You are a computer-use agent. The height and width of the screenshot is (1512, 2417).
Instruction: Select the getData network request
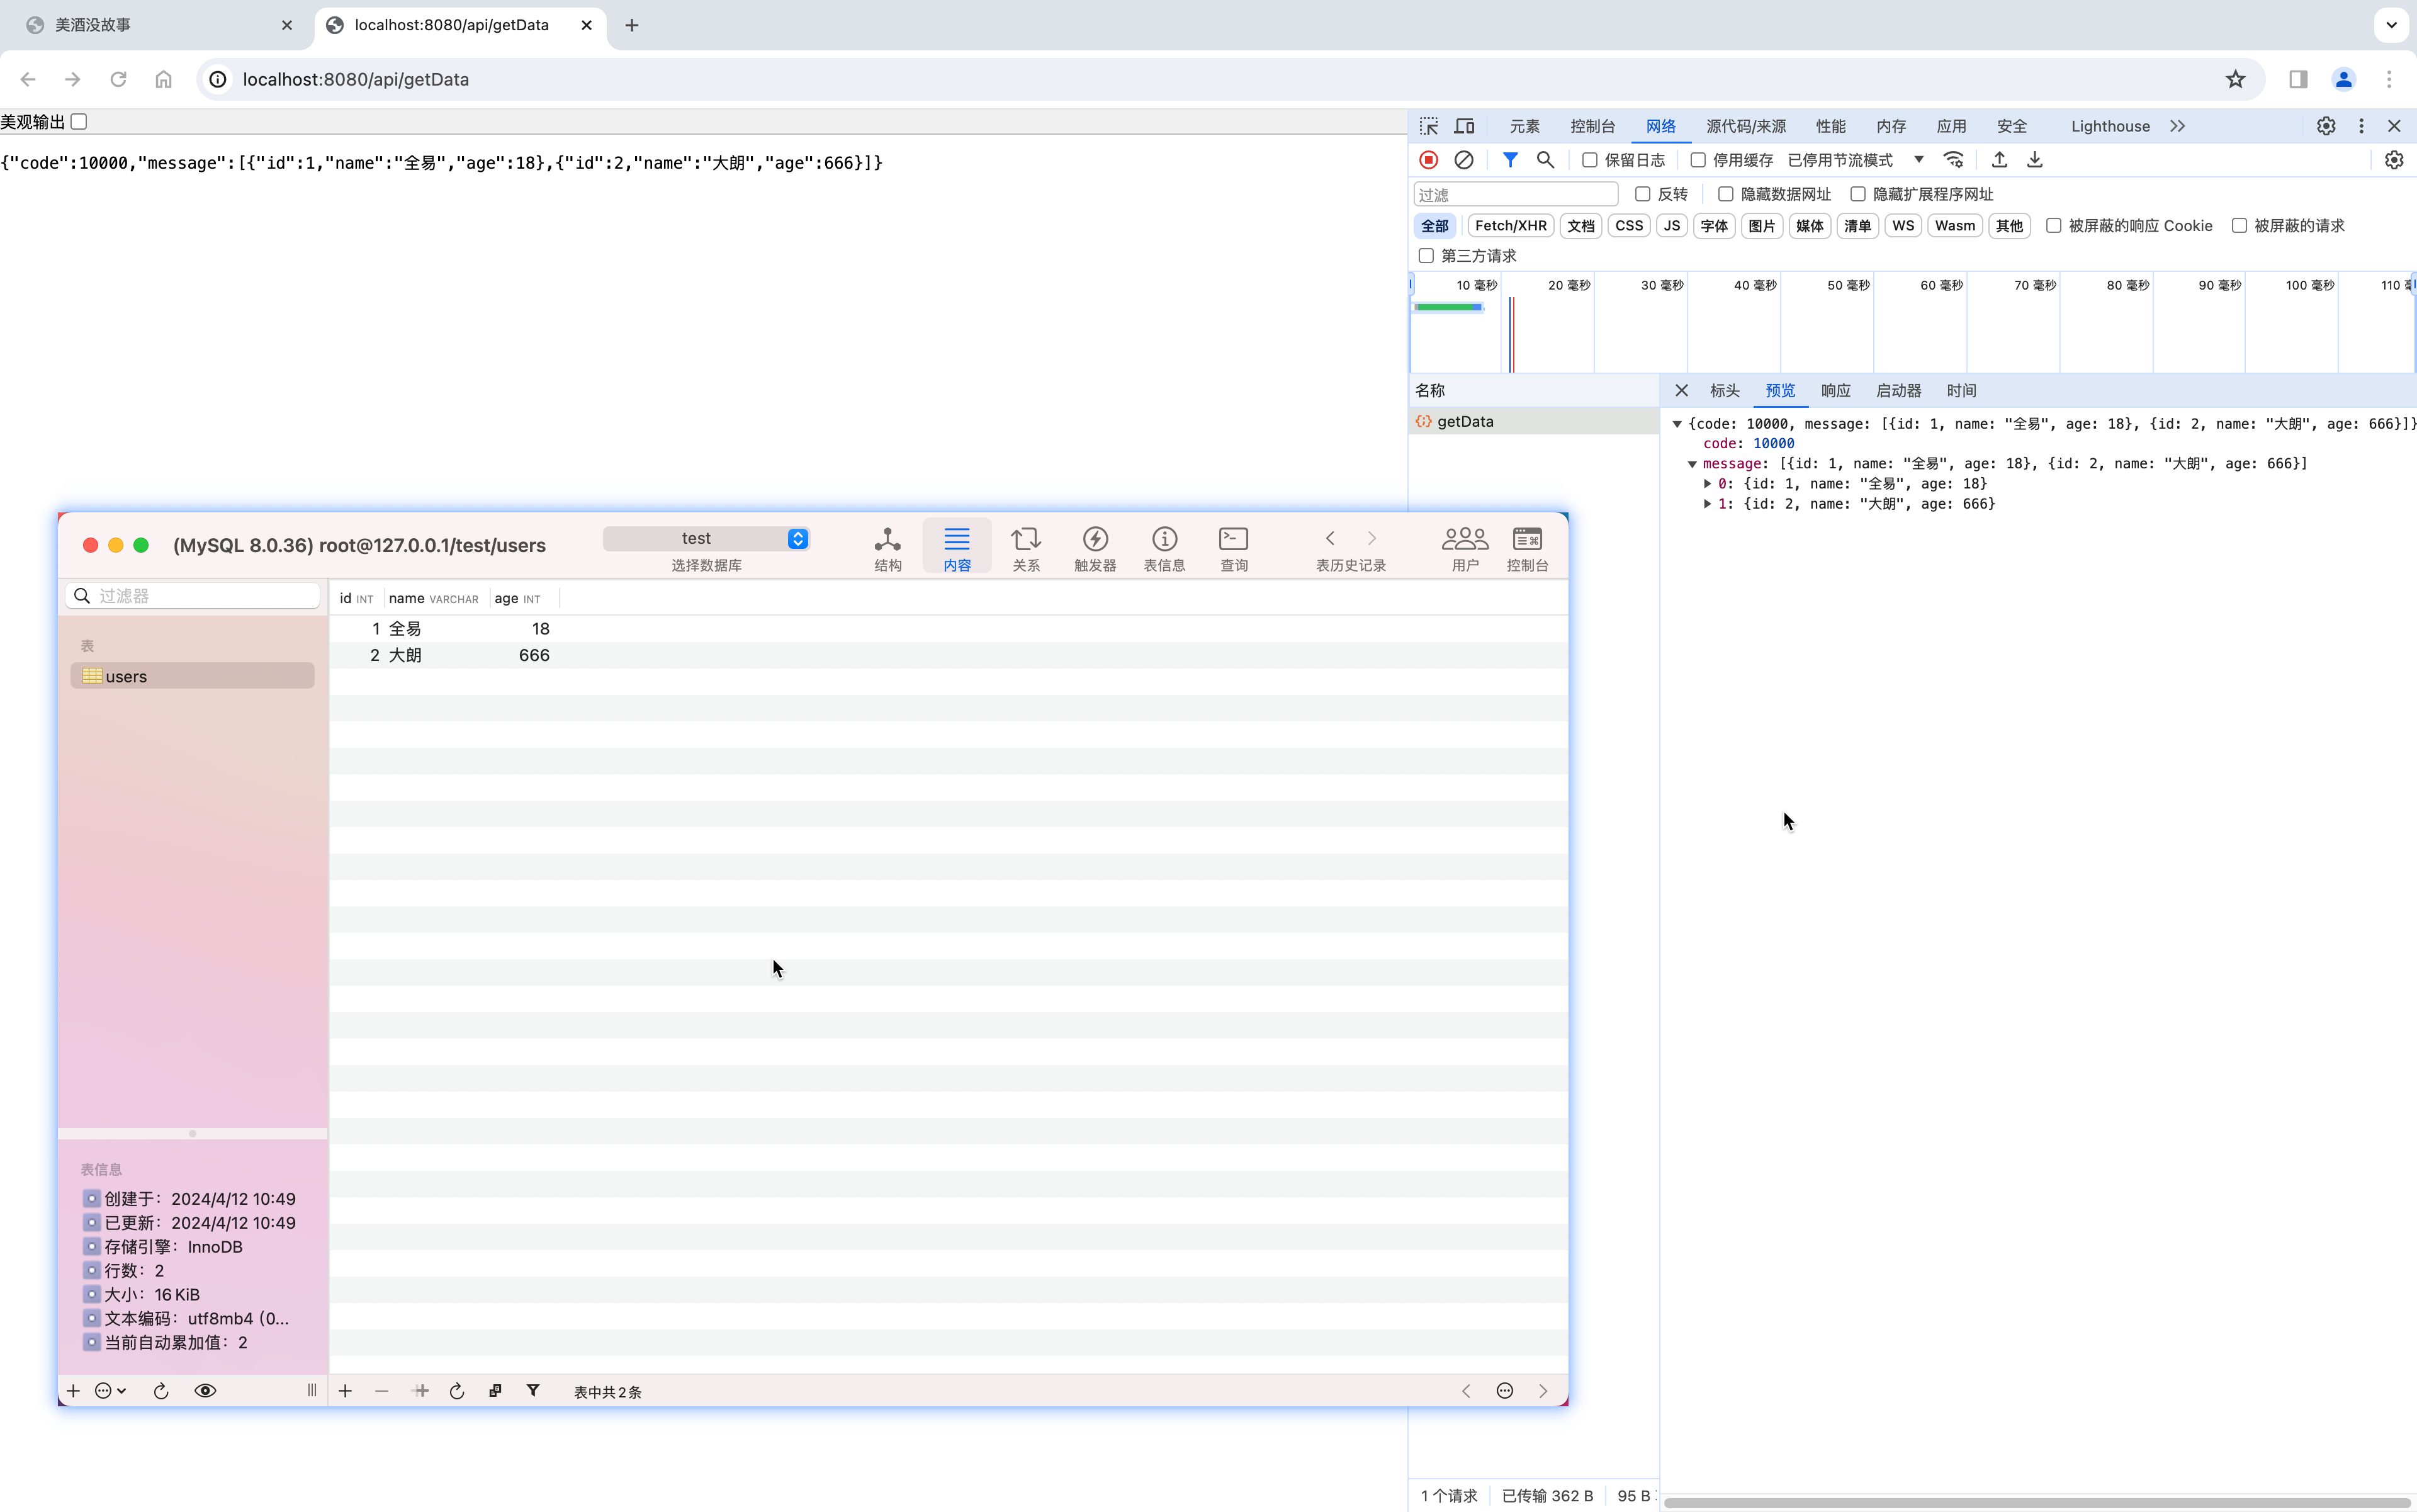tap(1465, 422)
